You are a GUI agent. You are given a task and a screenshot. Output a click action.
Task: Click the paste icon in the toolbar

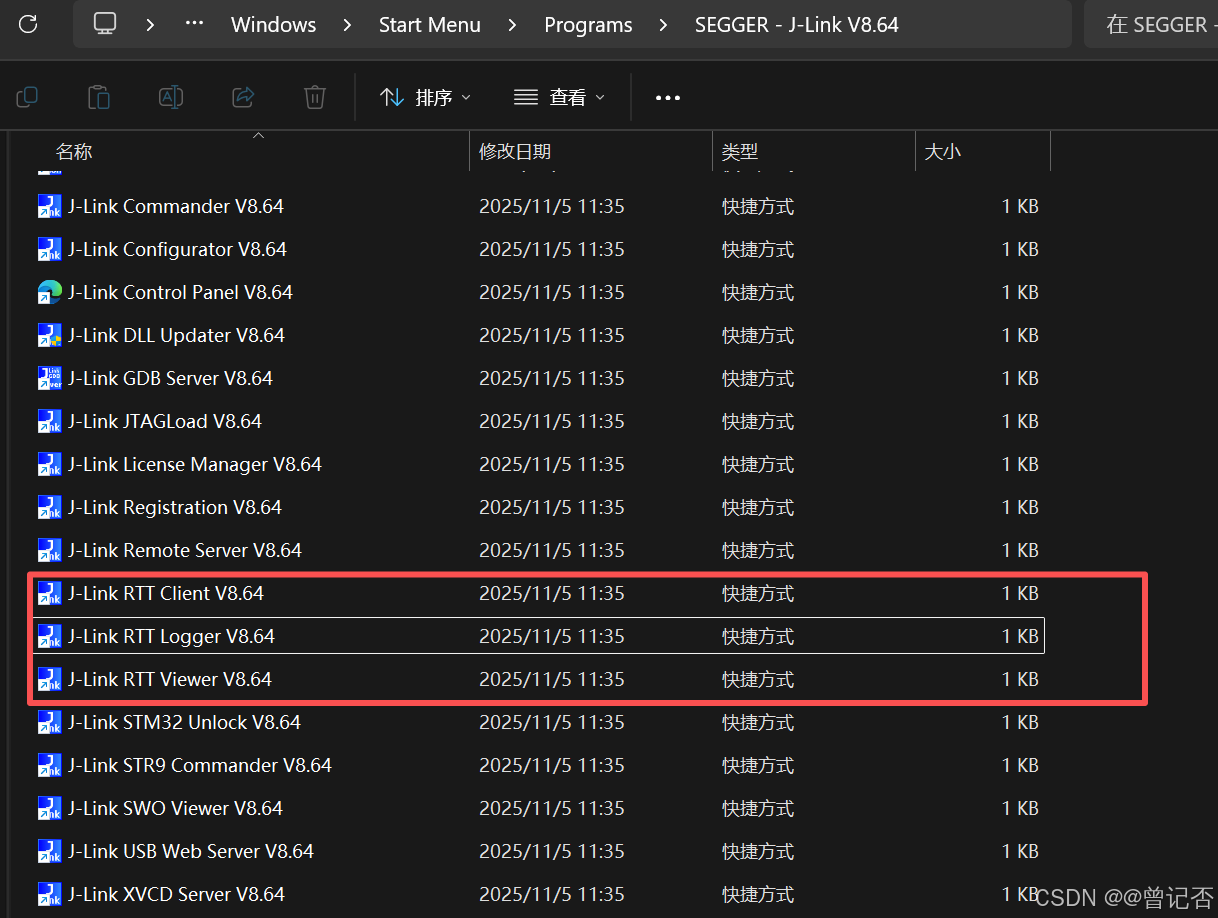(98, 97)
